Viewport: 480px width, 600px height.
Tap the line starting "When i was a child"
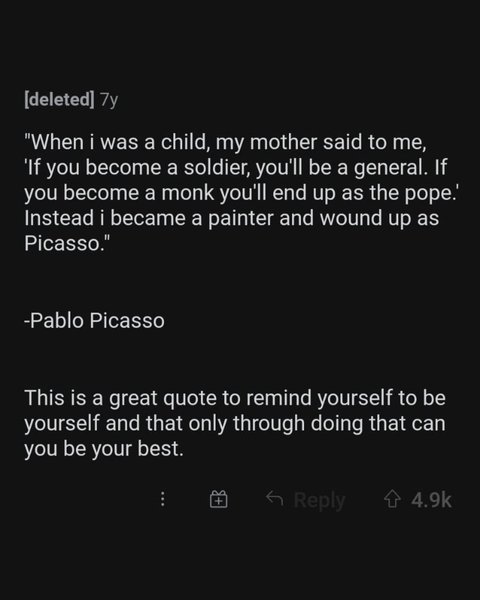tap(225, 142)
